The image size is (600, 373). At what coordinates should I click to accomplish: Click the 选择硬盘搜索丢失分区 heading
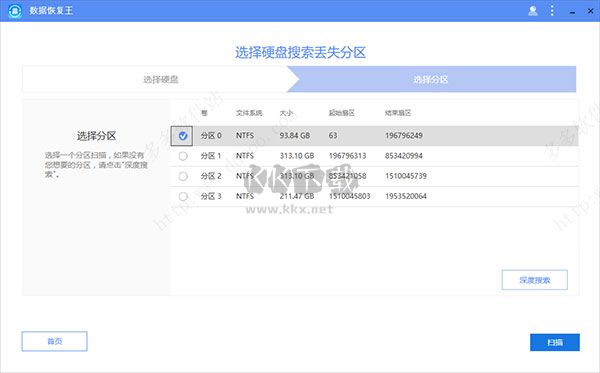(300, 52)
